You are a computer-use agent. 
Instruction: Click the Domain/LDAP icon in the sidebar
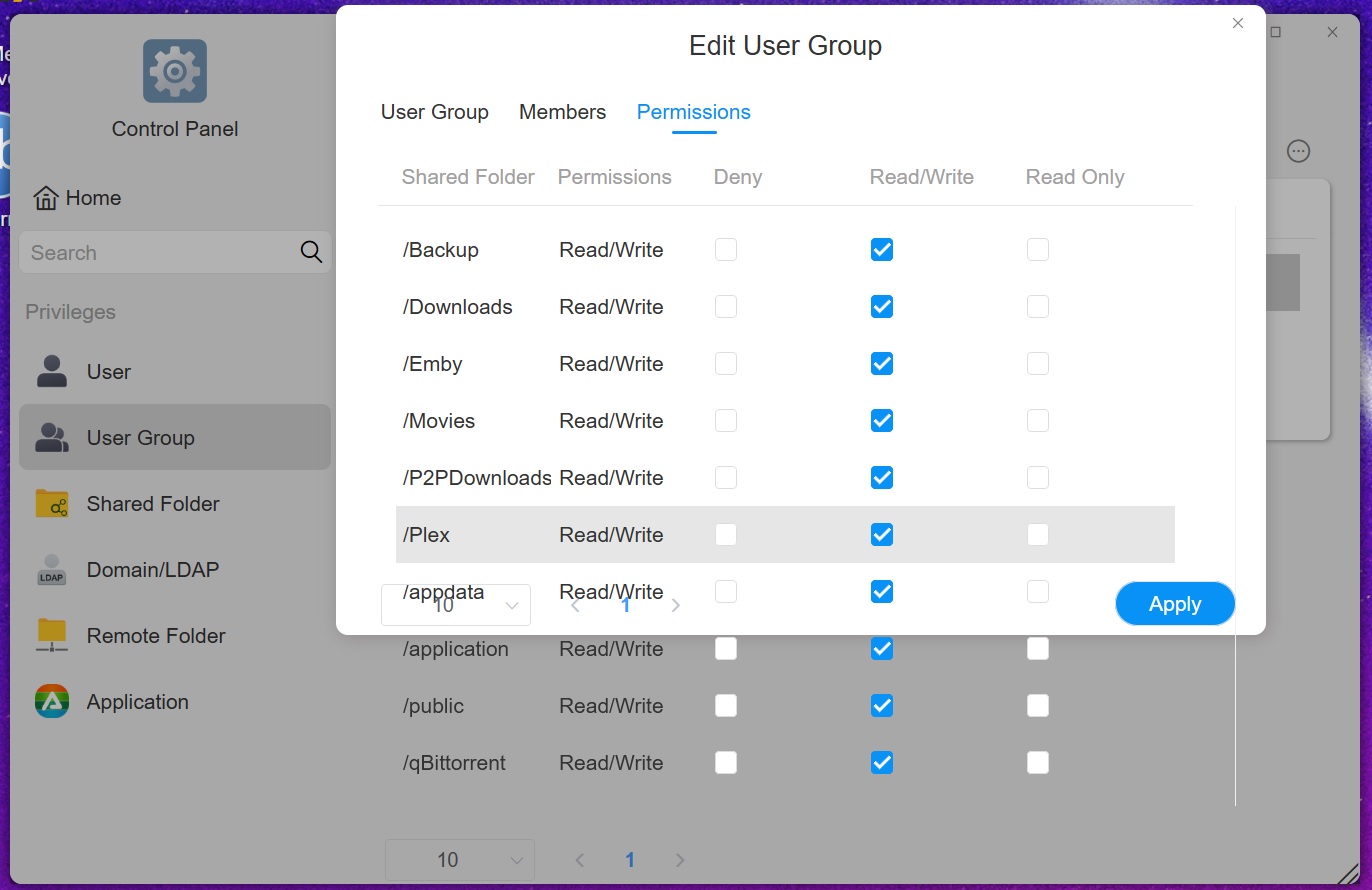click(x=52, y=570)
